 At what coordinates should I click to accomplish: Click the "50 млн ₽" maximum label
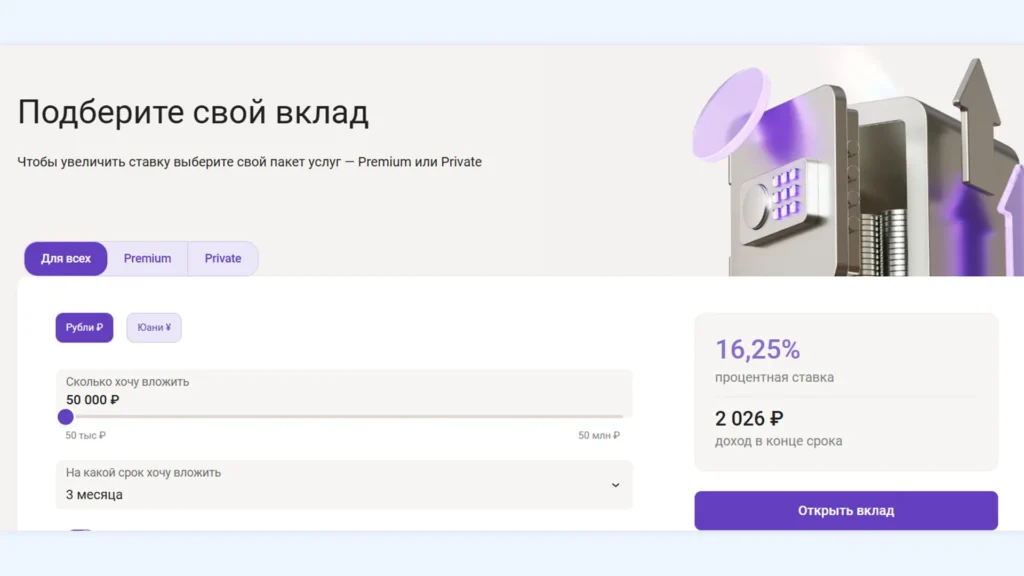(600, 436)
